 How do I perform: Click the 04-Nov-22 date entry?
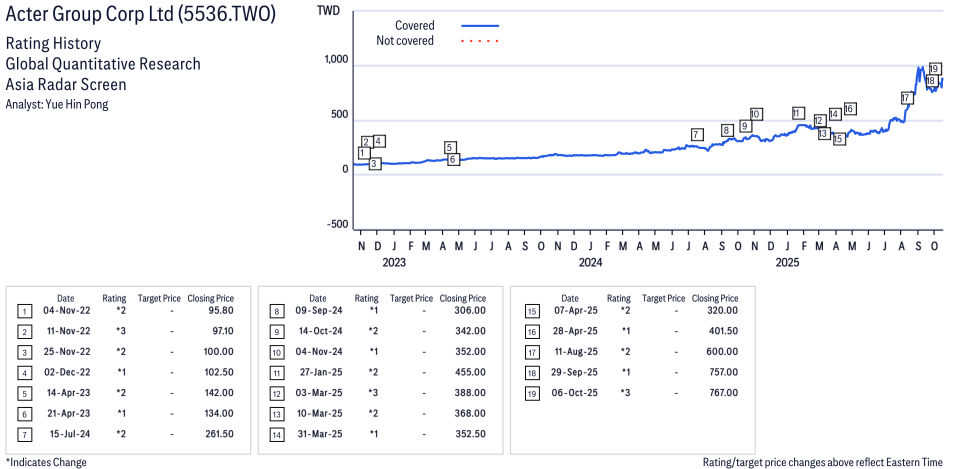click(x=65, y=312)
